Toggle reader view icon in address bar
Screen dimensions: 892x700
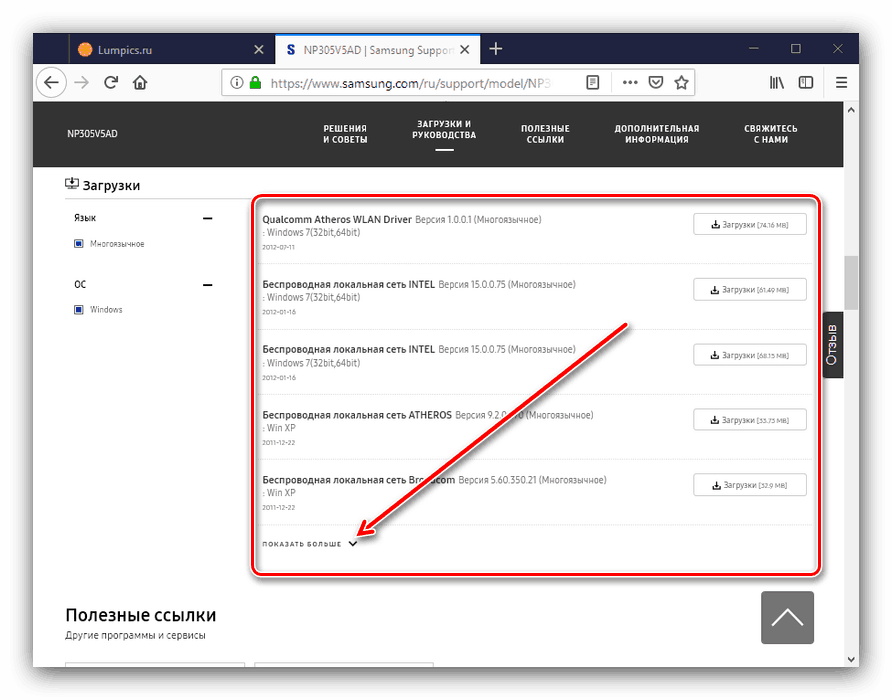(x=593, y=83)
